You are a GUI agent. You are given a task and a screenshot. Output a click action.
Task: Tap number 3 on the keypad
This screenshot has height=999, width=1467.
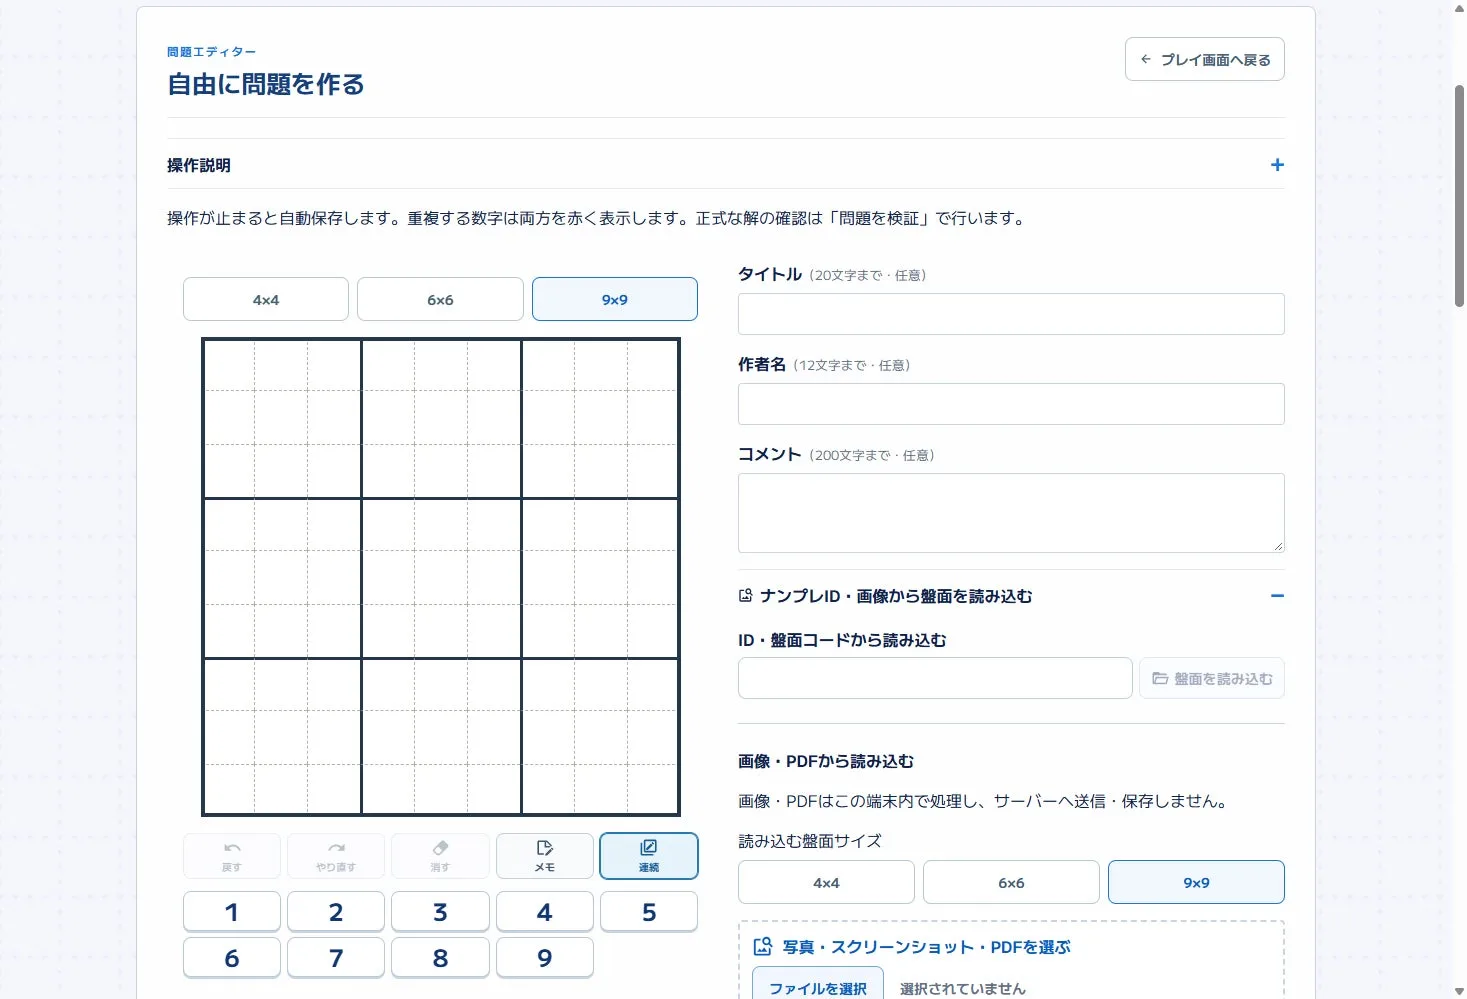click(440, 912)
